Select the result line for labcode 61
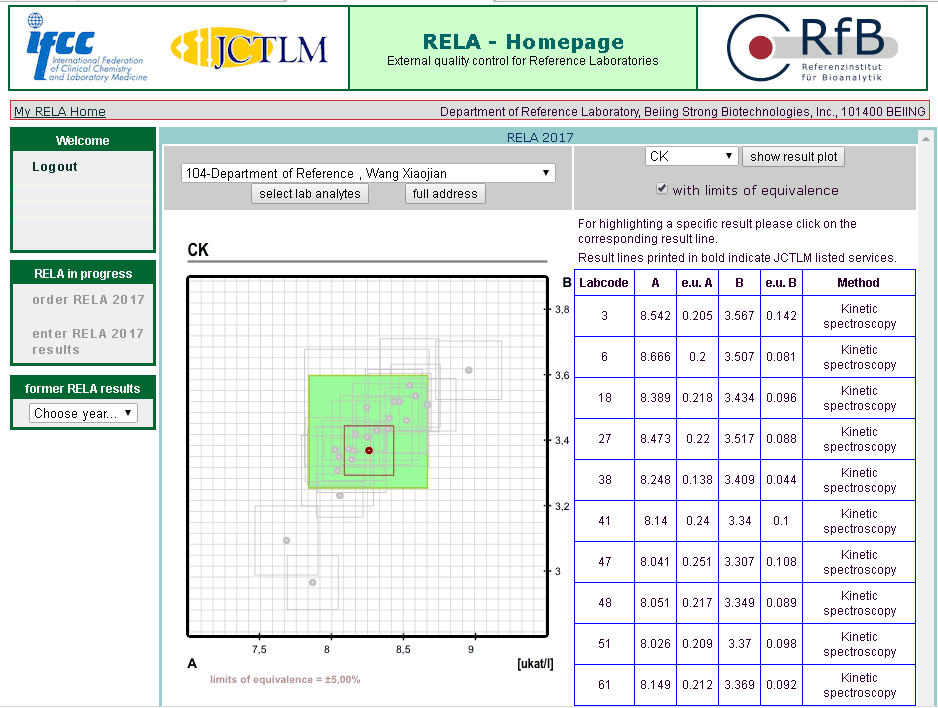 coord(745,685)
